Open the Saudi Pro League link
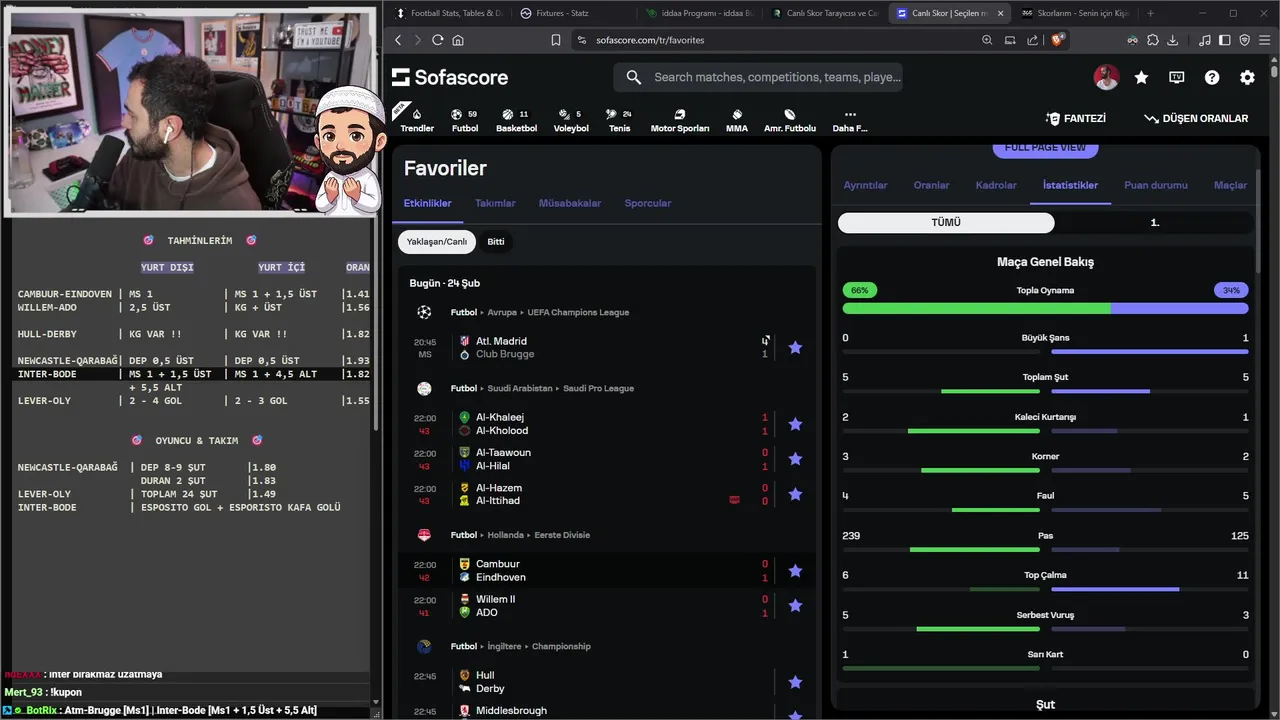Screen dimensions: 1280x720 pos(598,389)
